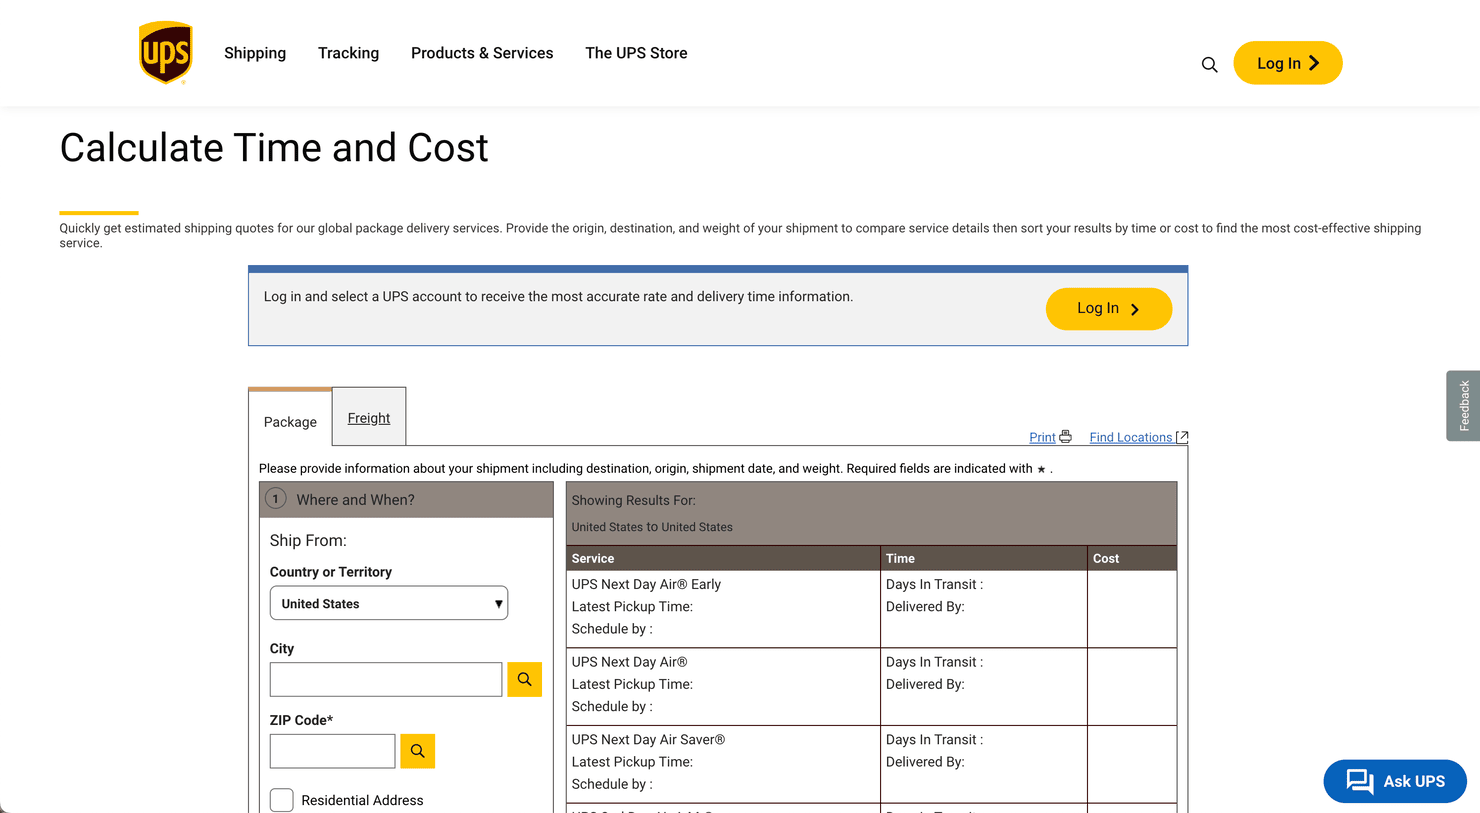Click the 'UPS Next Day Air® Early' service text
Screen dimensions: 1480x813
[646, 584]
